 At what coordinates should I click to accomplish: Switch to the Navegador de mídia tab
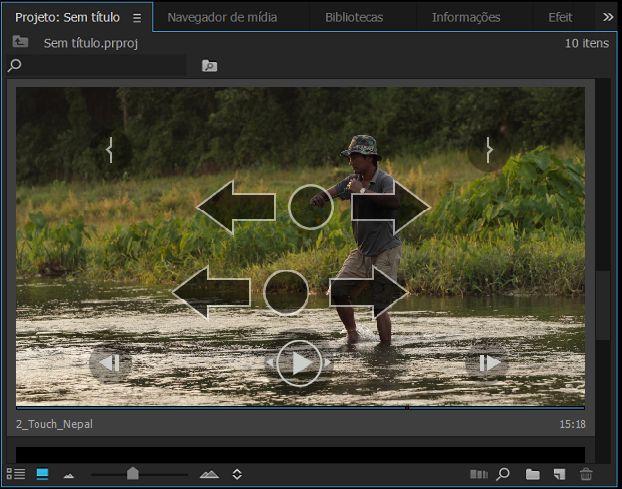[222, 17]
